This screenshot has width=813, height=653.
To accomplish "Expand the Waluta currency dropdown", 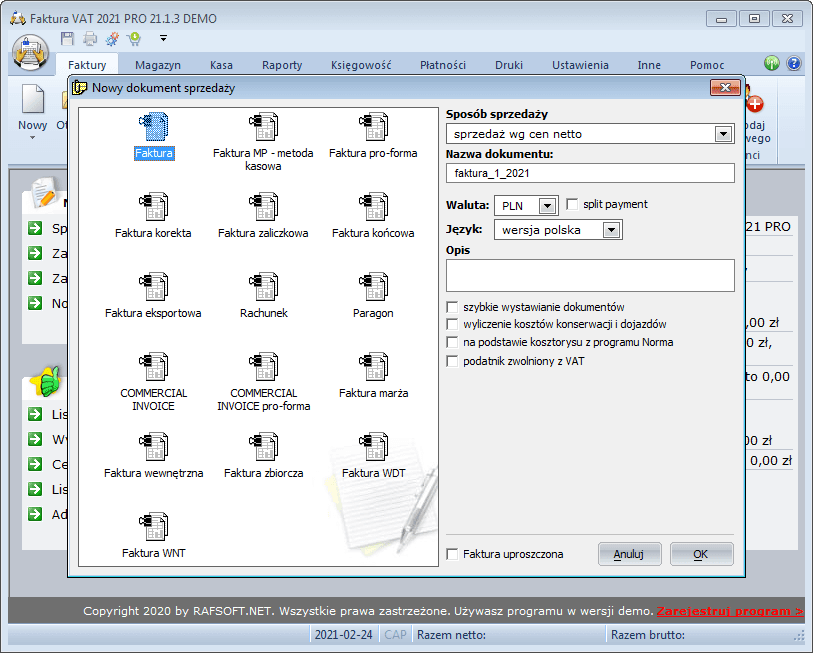I will pos(546,205).
